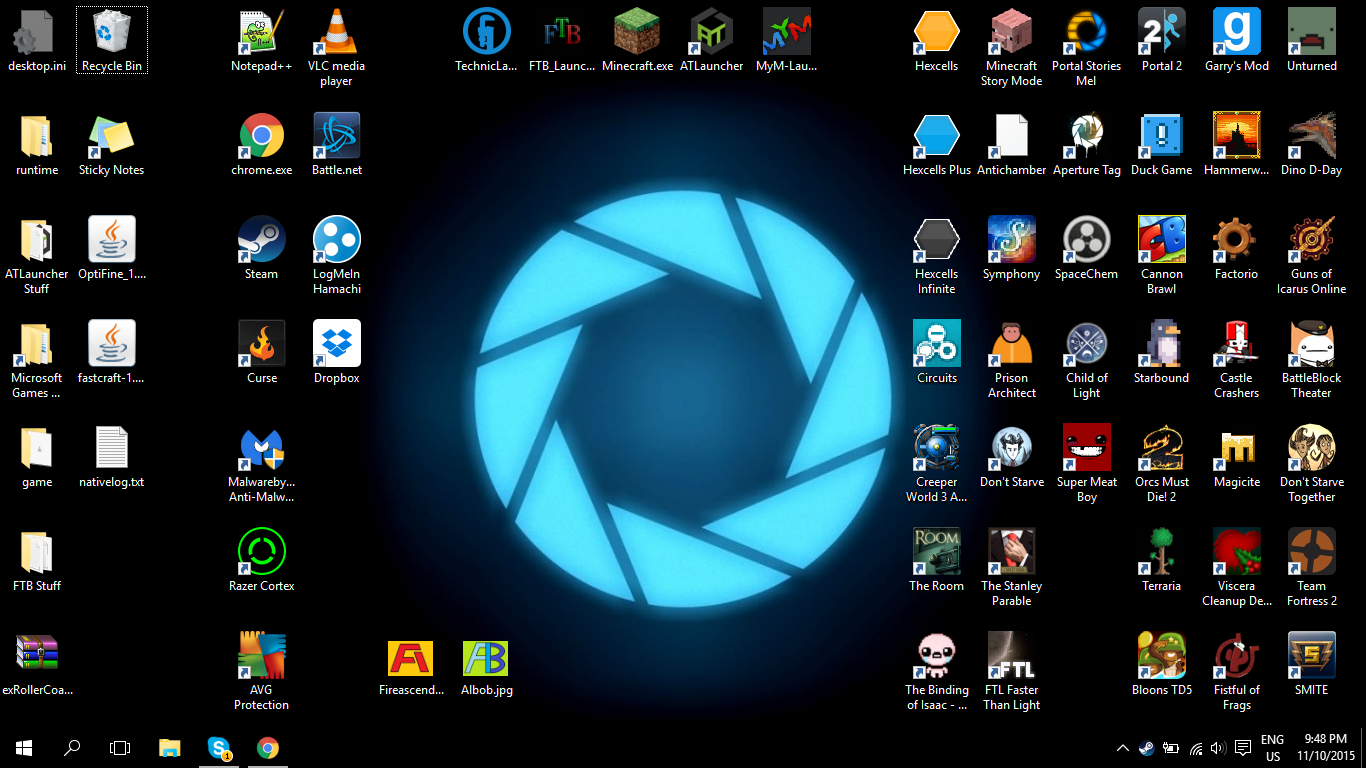
Task: Click the VLC media player icon
Action: (336, 33)
